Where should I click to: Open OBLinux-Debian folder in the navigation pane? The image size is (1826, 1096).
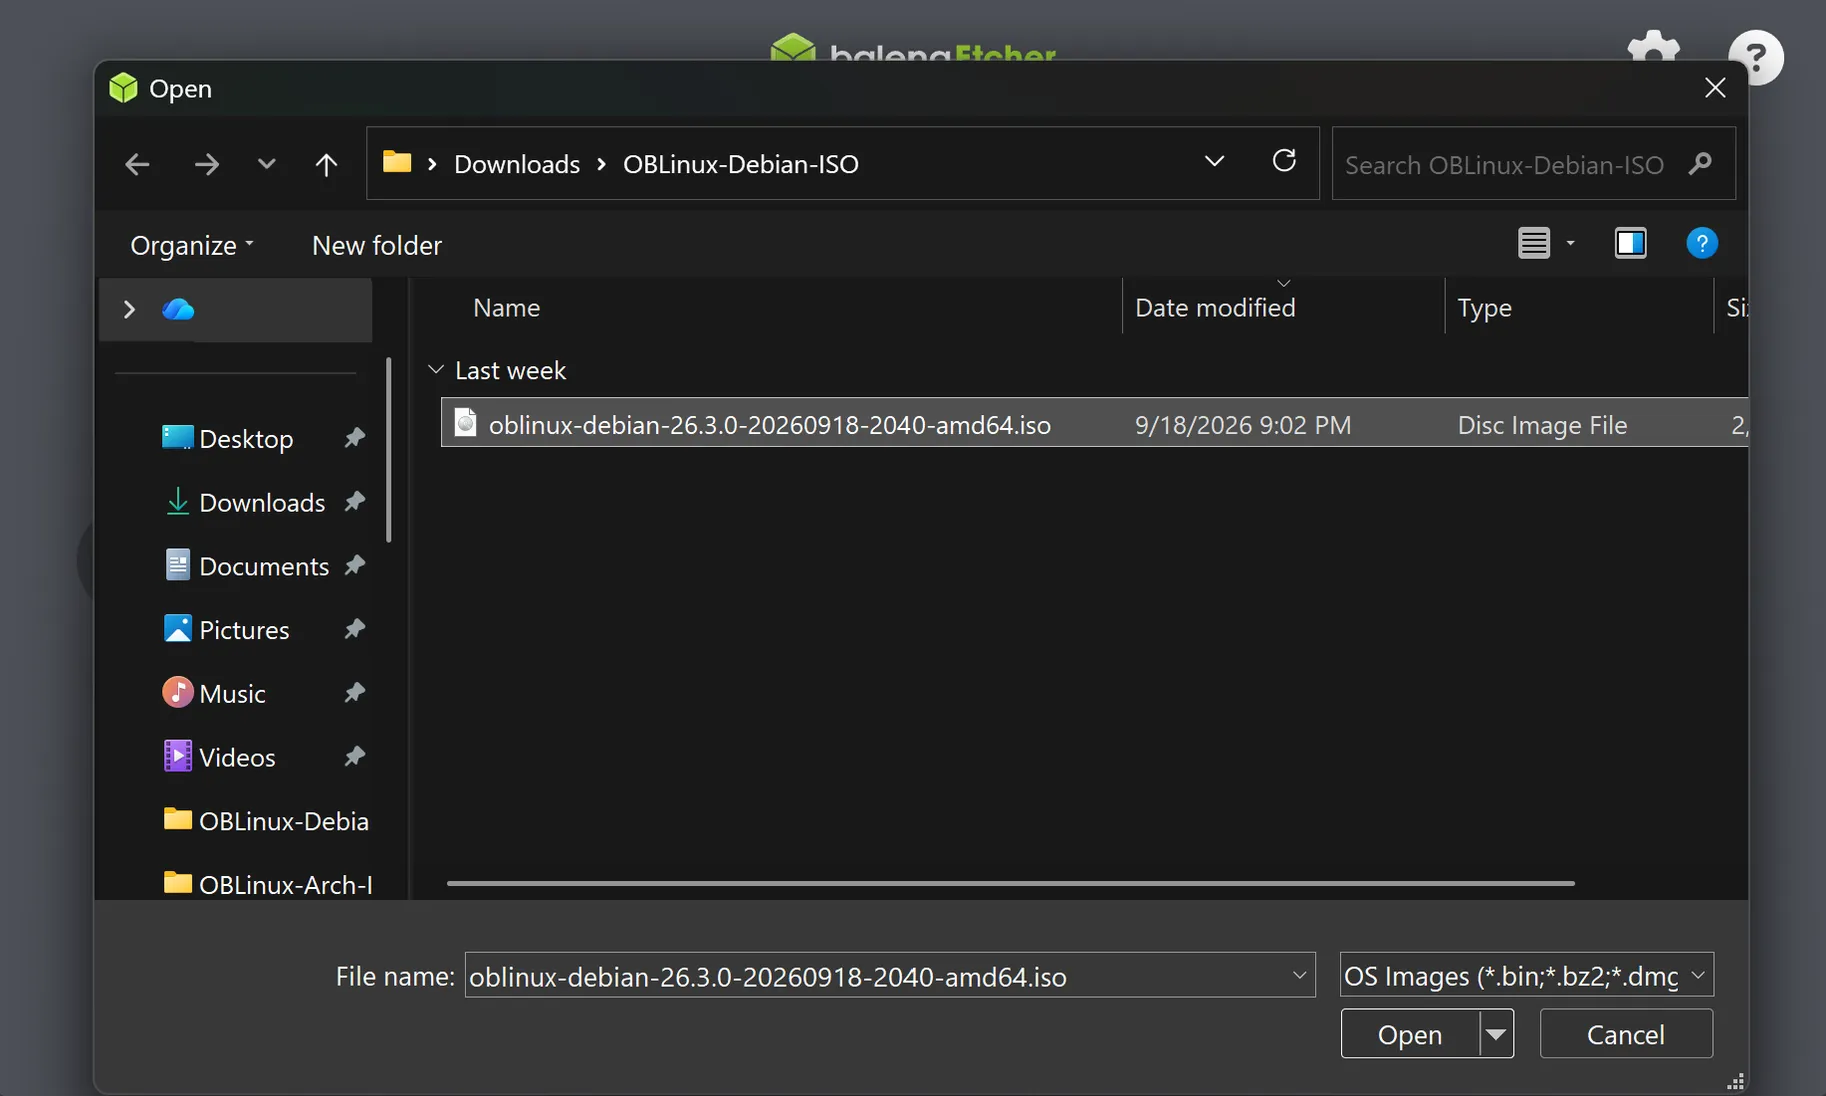tap(266, 821)
